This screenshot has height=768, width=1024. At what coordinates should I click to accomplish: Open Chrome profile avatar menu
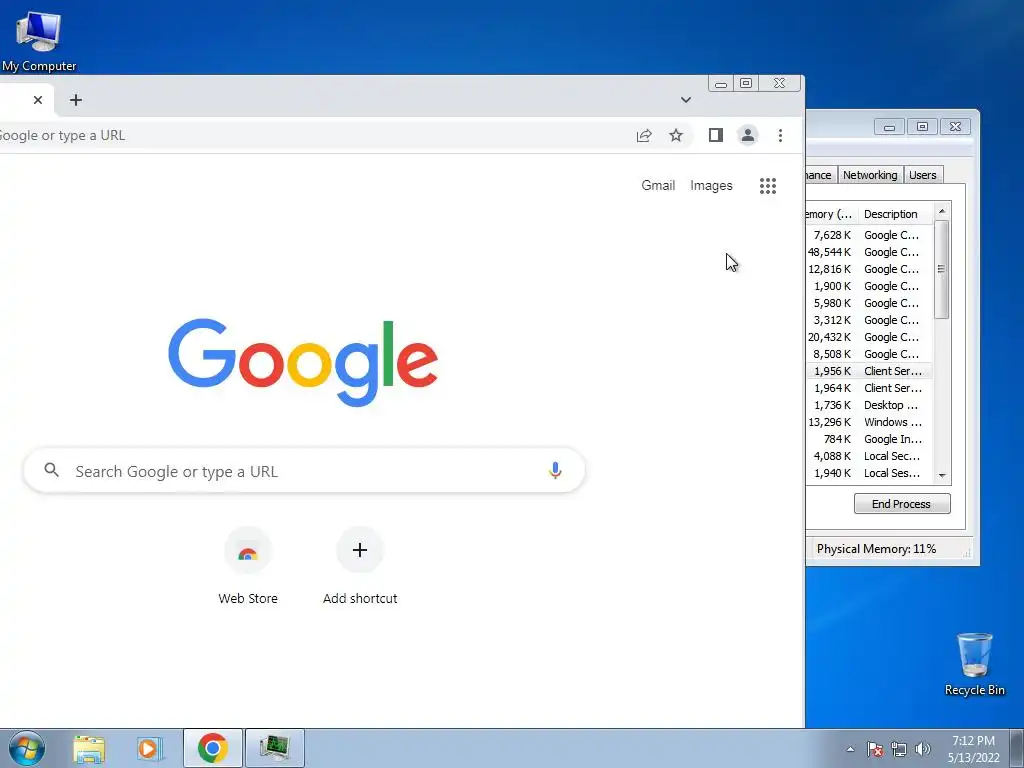(x=748, y=135)
